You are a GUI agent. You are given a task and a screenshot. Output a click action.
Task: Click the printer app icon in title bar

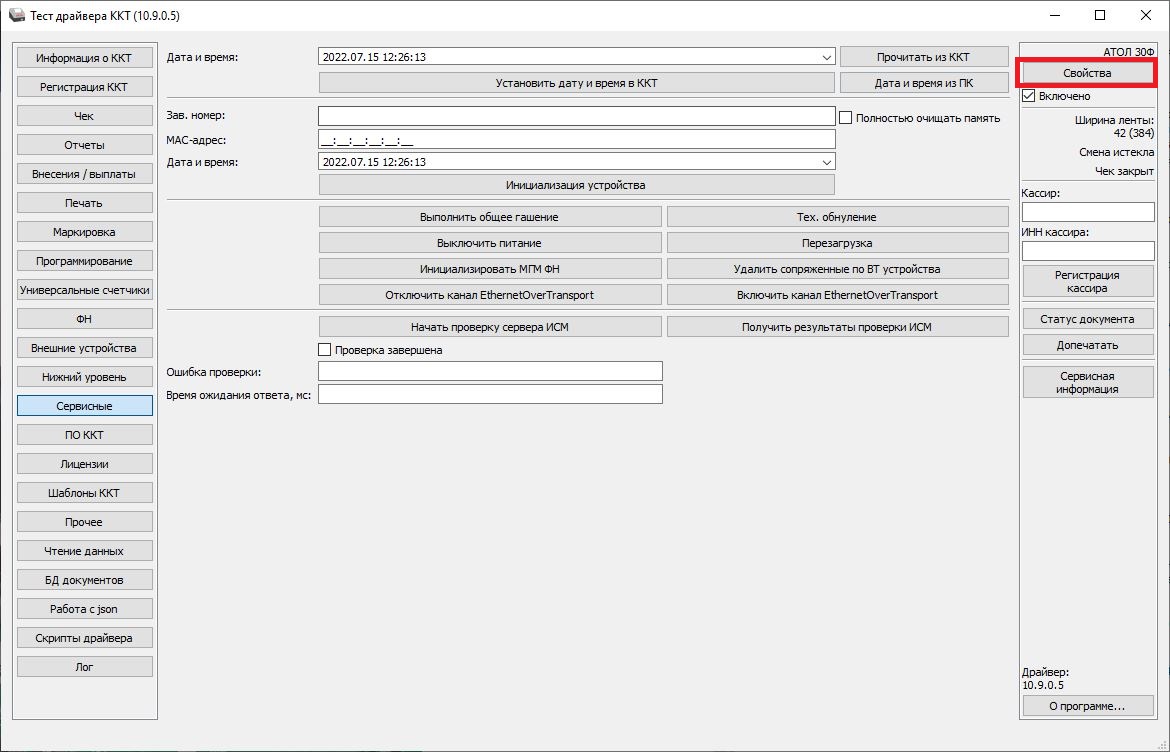17,16
